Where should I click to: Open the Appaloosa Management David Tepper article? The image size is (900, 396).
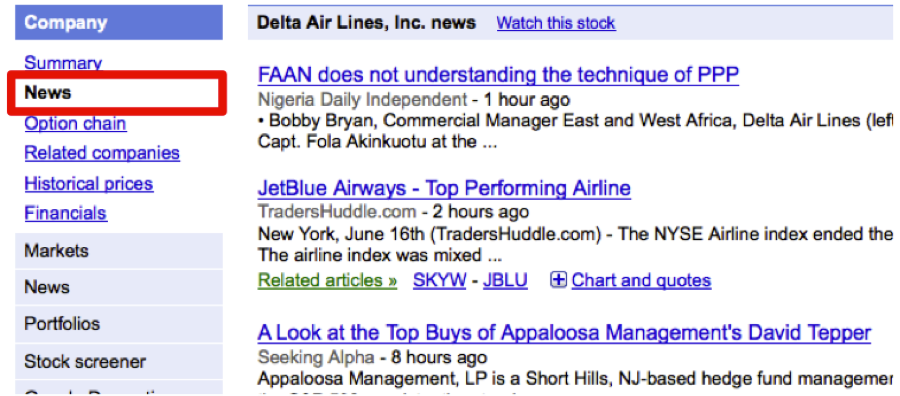[x=564, y=332]
